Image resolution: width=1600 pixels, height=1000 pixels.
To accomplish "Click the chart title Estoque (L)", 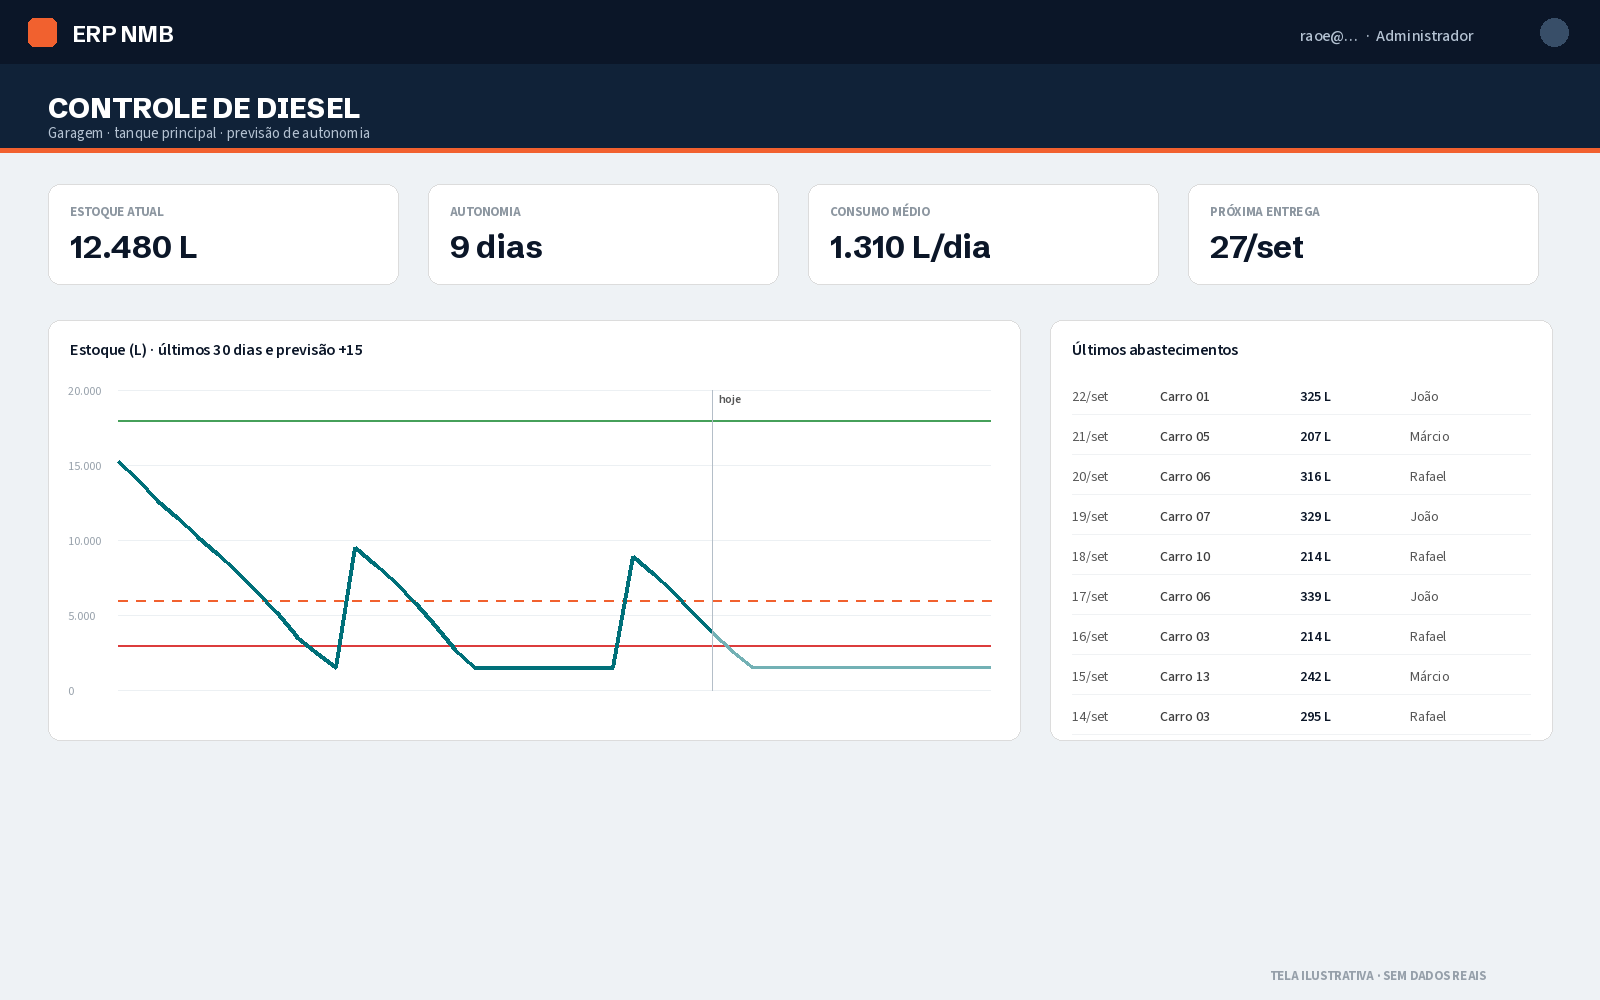I will [216, 350].
